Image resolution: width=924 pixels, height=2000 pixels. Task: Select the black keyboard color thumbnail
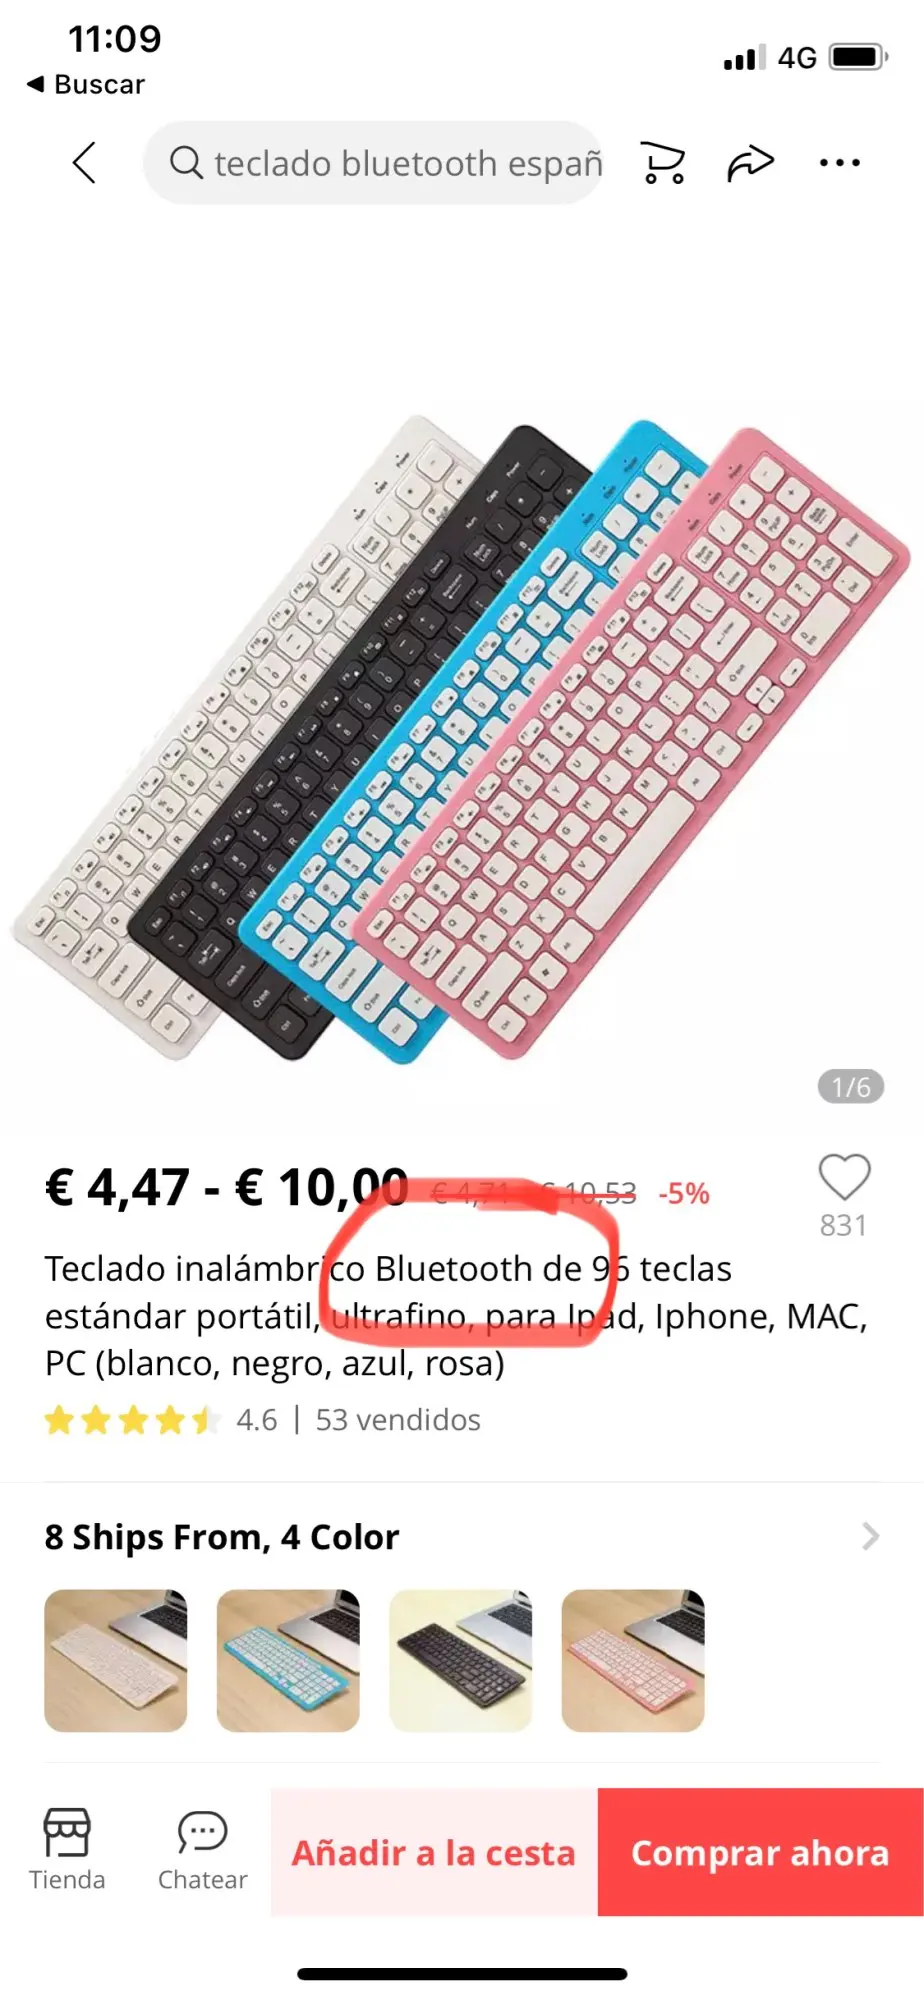point(461,1660)
